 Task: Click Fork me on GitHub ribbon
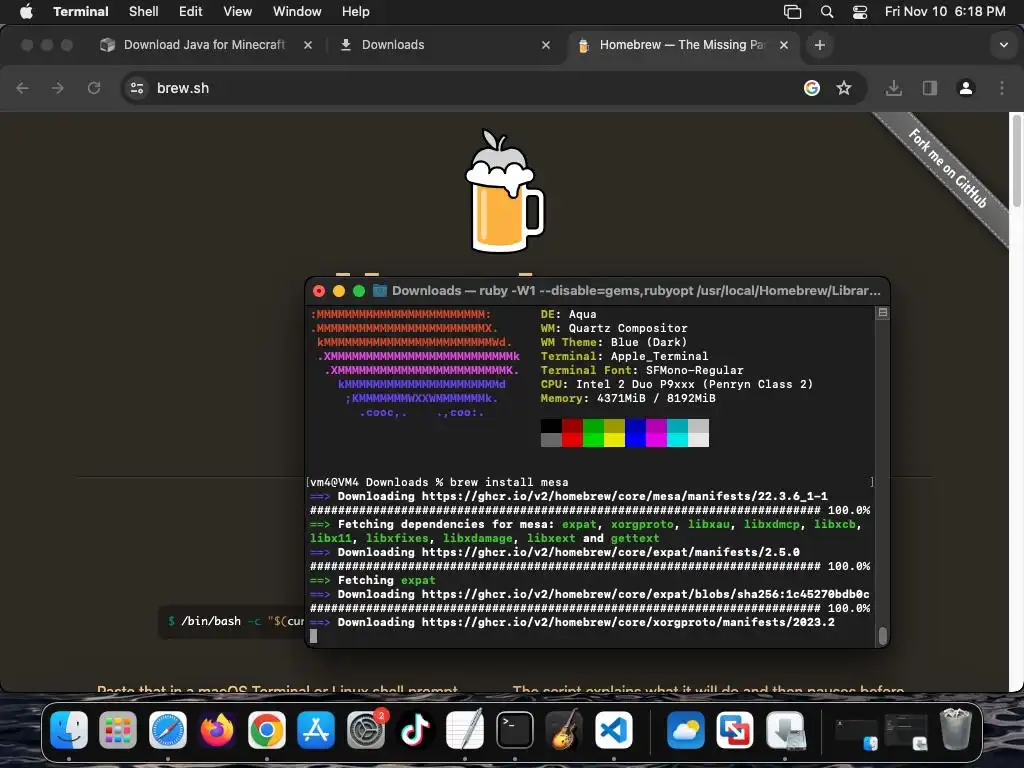[x=948, y=168]
